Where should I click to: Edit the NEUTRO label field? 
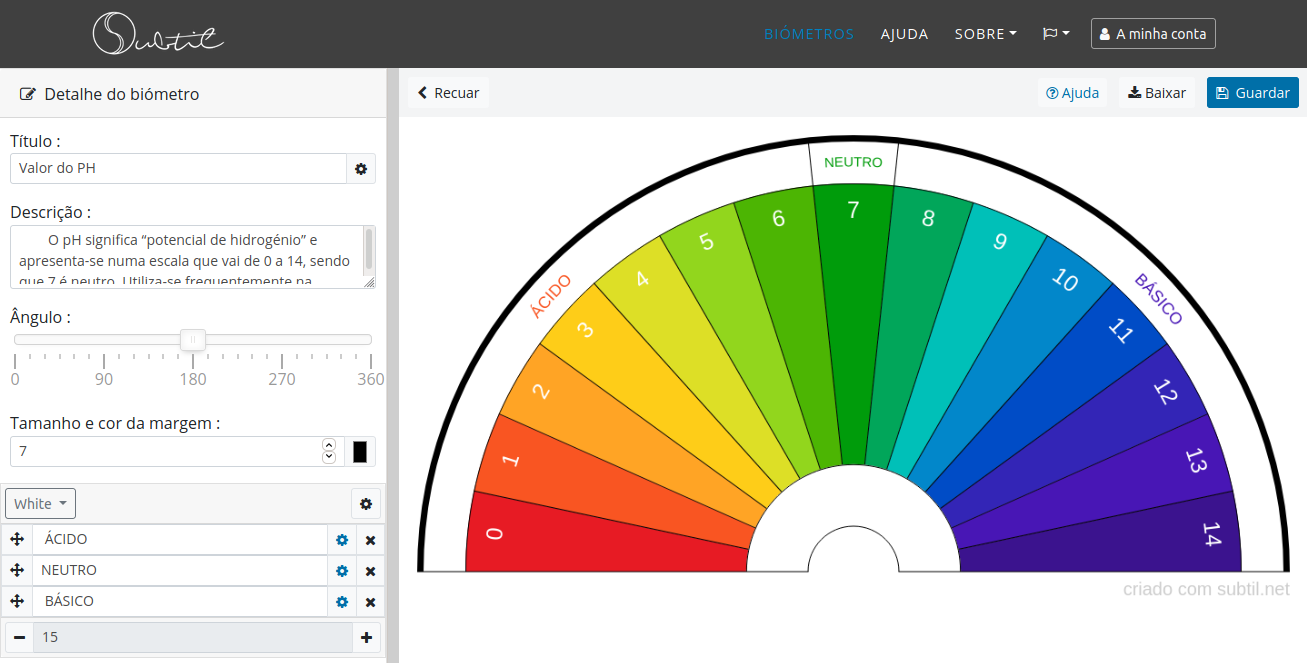click(x=180, y=571)
